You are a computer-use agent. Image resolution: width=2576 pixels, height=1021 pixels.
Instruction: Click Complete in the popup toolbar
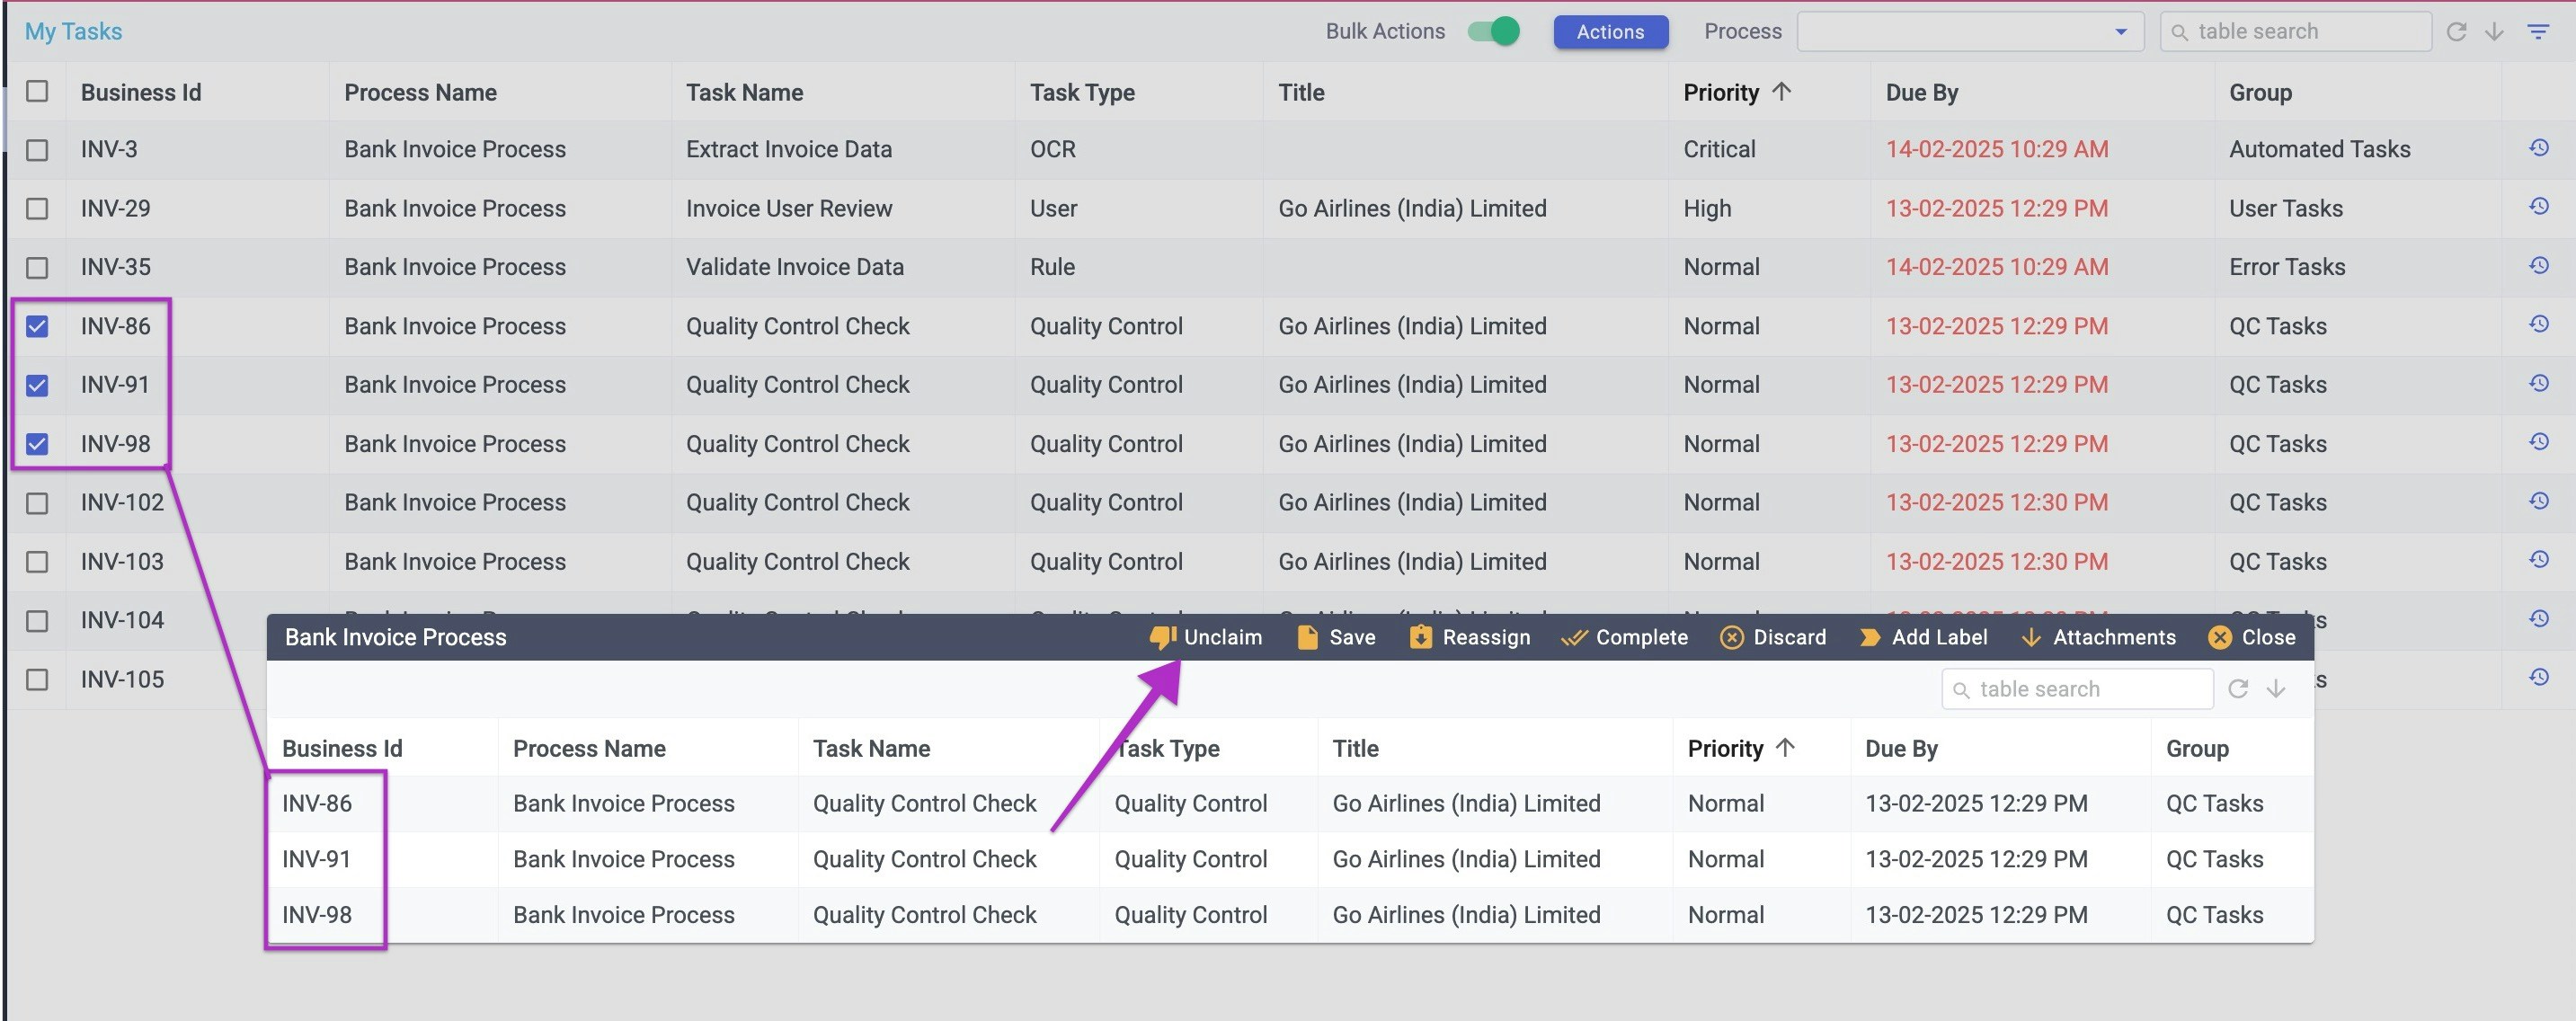coord(1640,637)
